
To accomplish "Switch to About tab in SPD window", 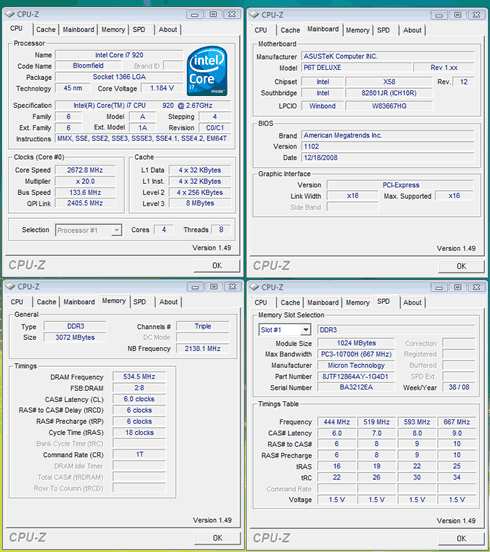I will click(x=413, y=303).
